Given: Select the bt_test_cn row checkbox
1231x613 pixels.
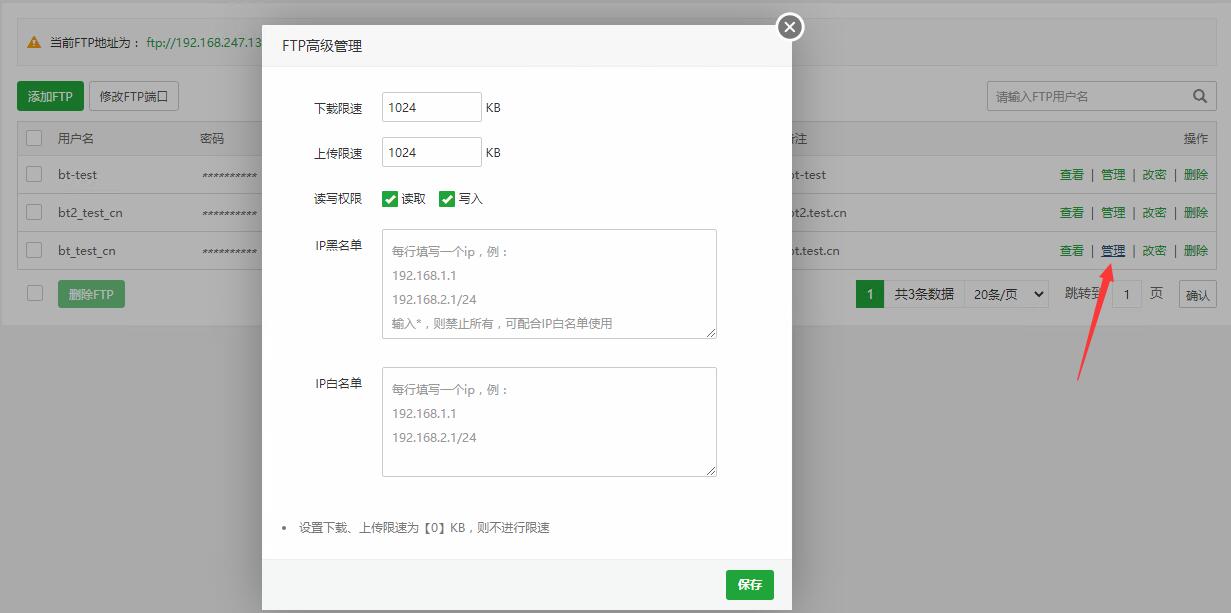Looking at the screenshot, I should pyautogui.click(x=34, y=250).
